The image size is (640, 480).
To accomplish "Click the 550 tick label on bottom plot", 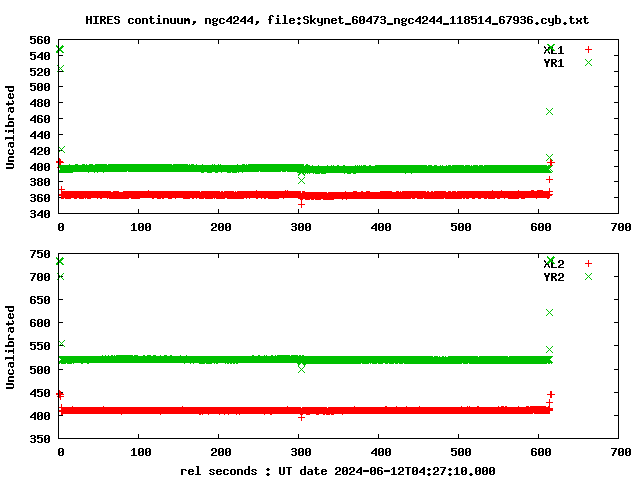I will click(x=40, y=346).
